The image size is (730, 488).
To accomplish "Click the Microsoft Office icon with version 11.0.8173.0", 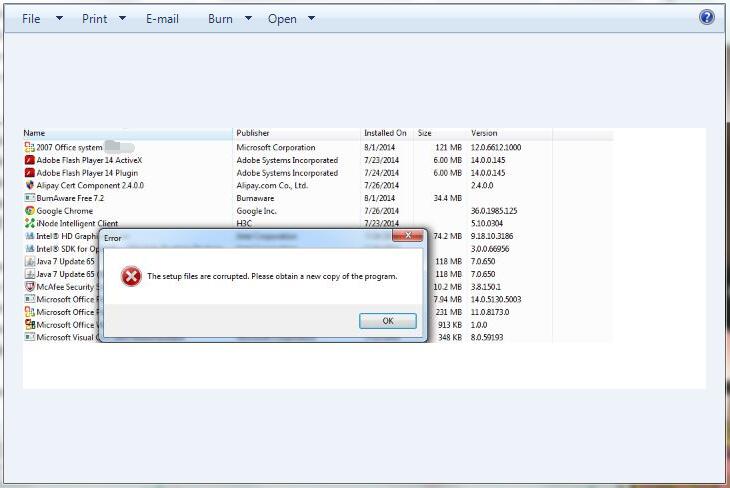I will 29,312.
